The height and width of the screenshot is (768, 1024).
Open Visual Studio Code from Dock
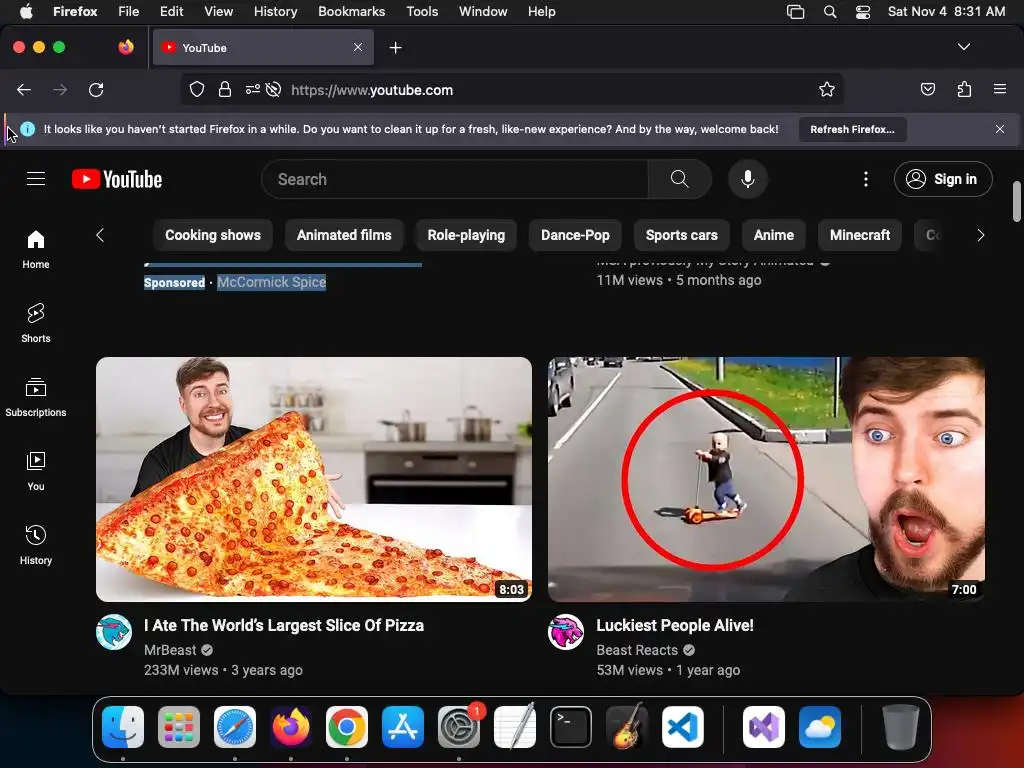click(x=682, y=727)
